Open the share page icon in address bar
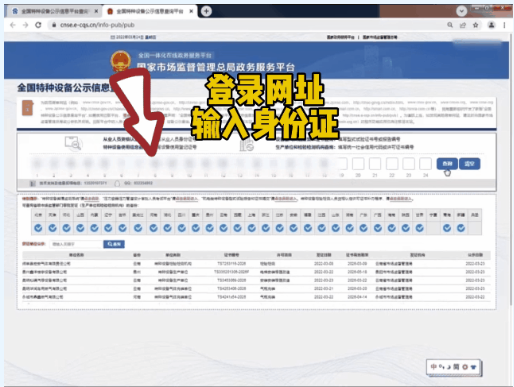The image size is (514, 387). [x=463, y=25]
